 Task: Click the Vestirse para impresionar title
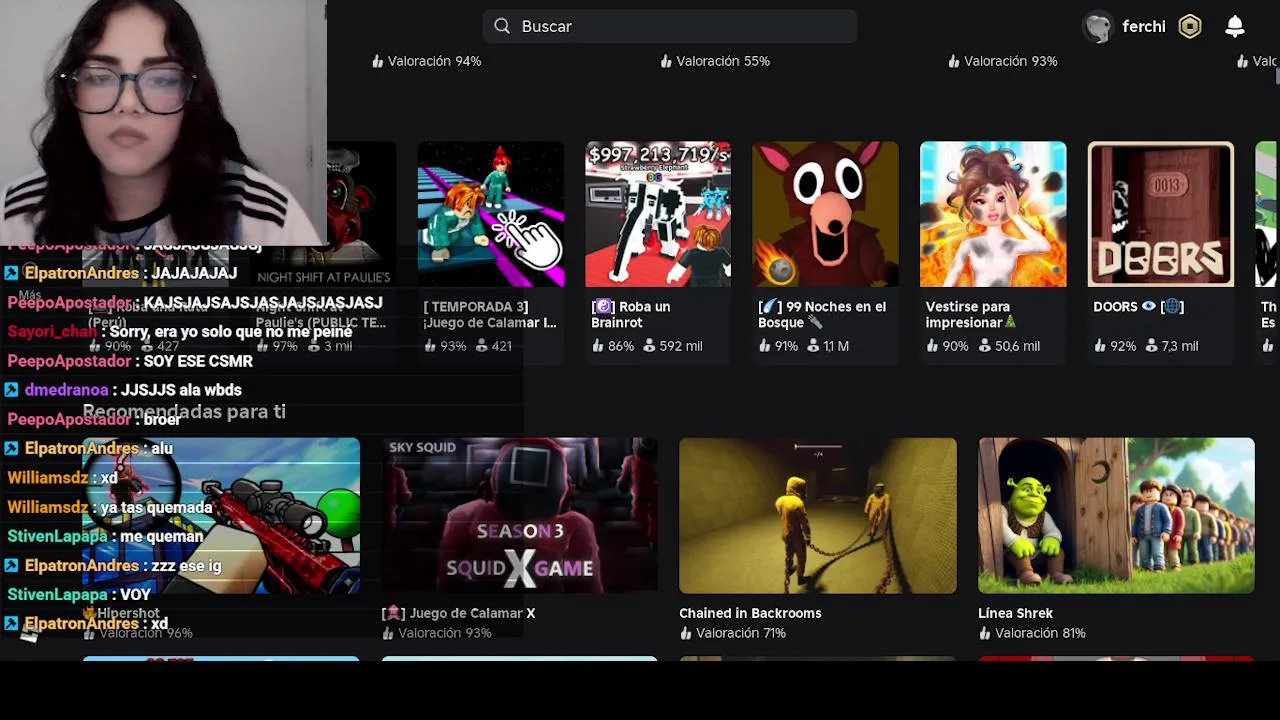pyautogui.click(x=970, y=315)
